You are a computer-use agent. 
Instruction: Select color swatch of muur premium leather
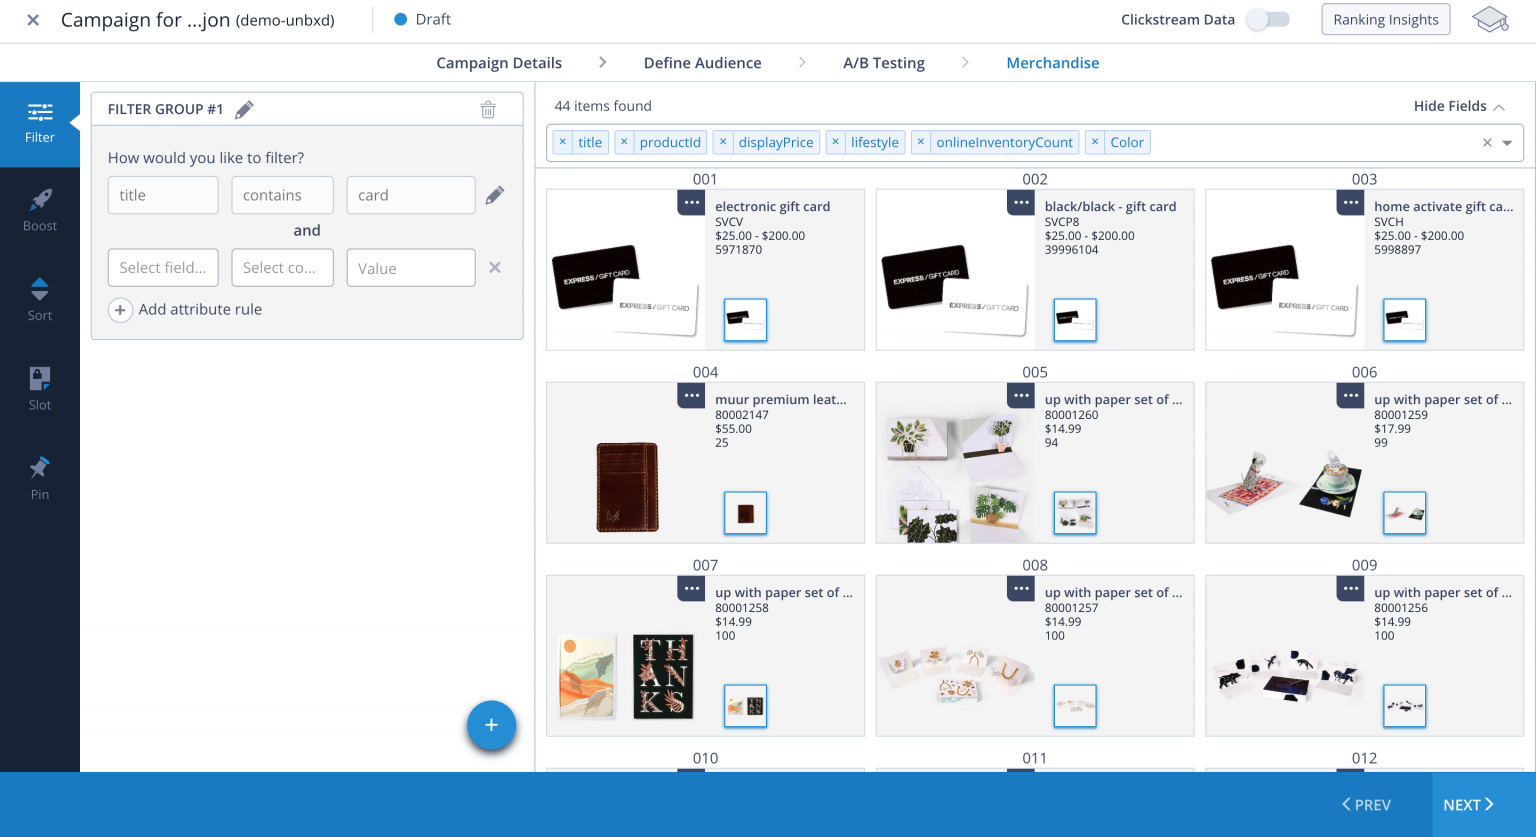coord(745,513)
